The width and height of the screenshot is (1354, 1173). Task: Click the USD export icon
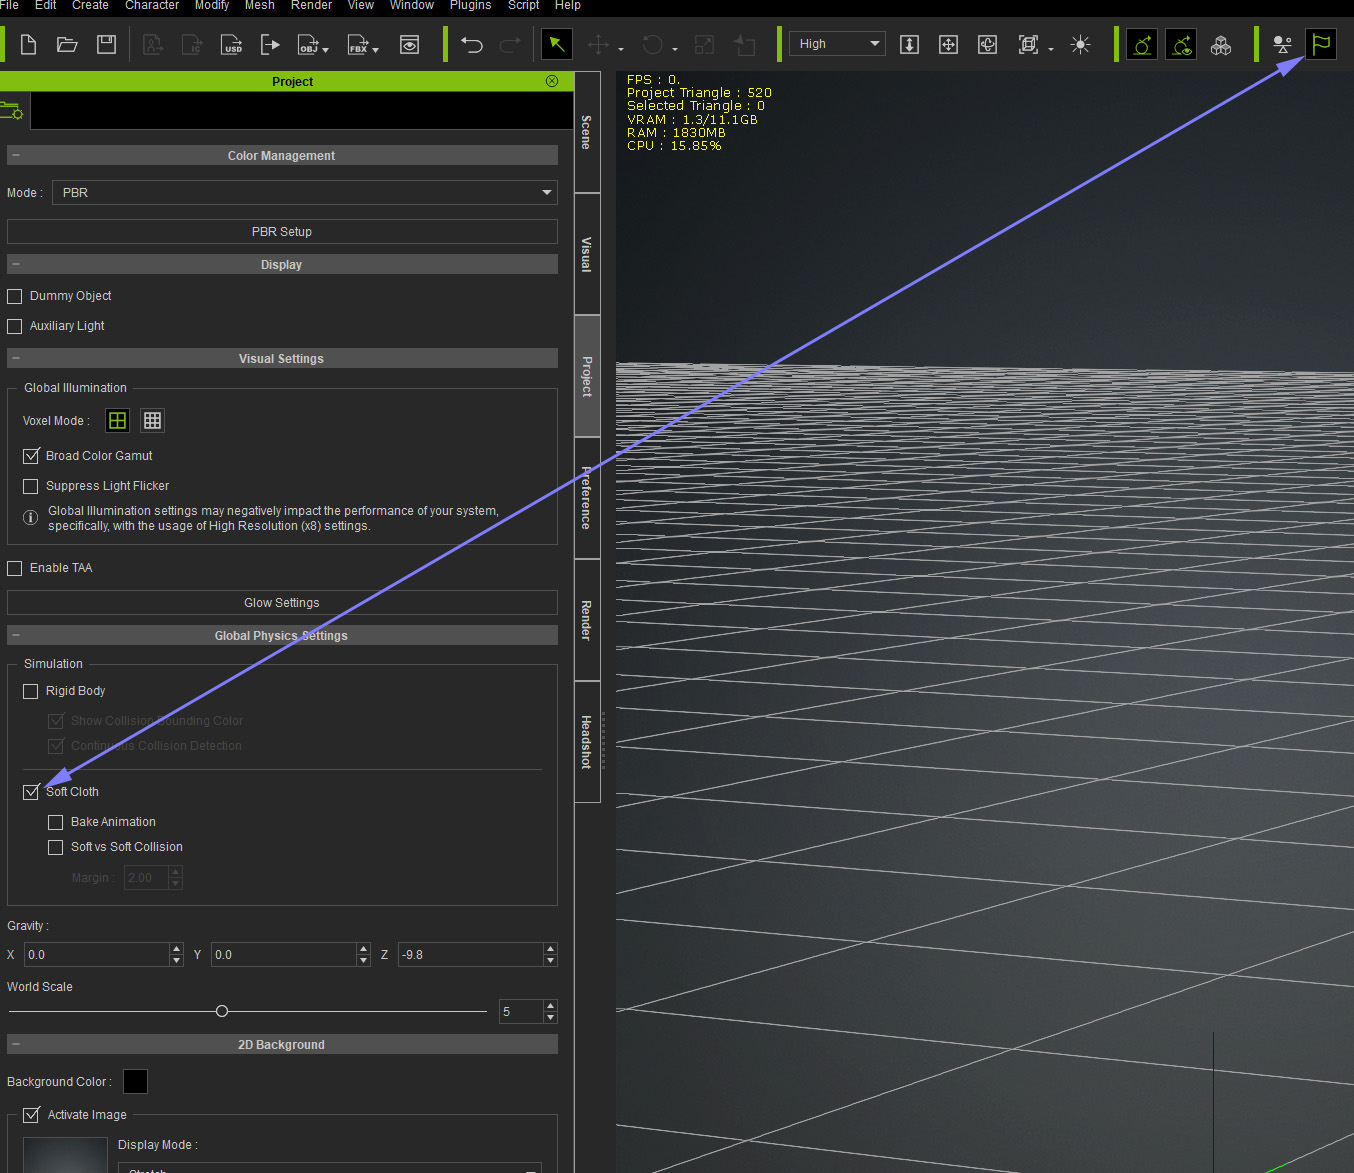(x=232, y=45)
